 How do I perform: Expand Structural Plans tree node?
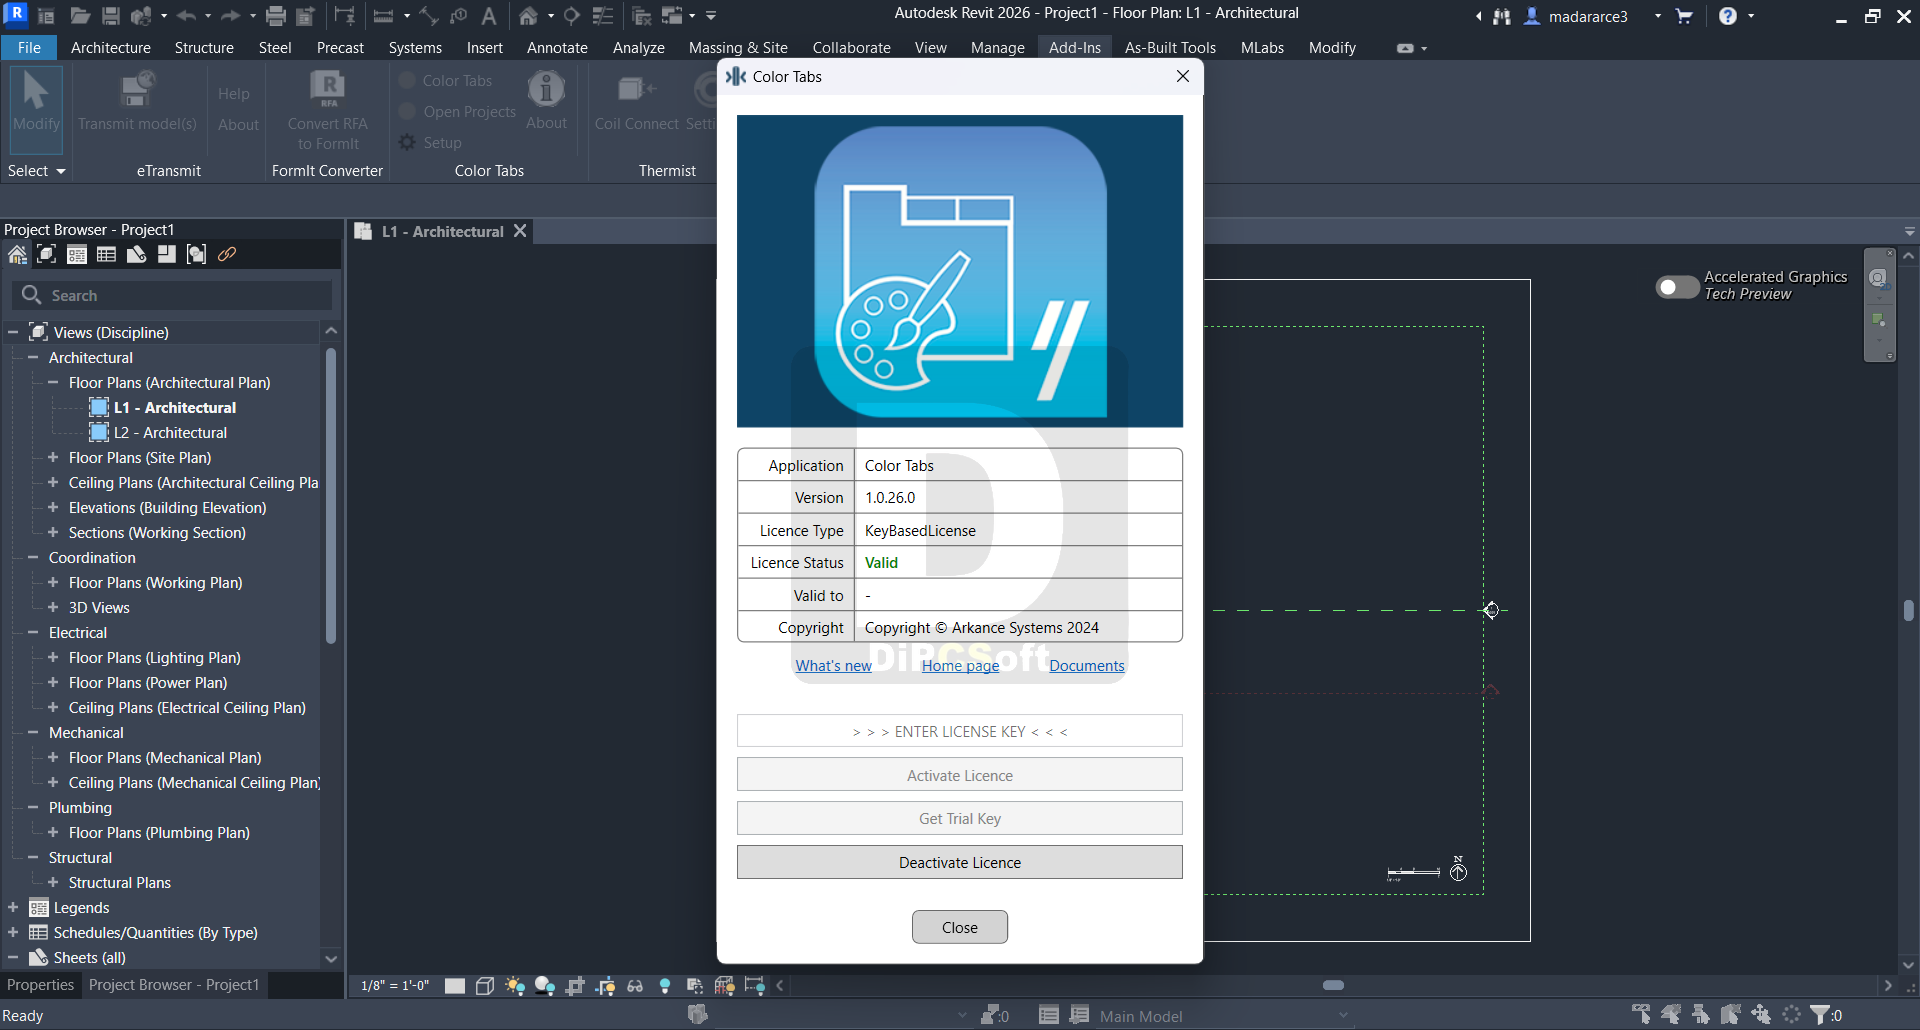[53, 882]
